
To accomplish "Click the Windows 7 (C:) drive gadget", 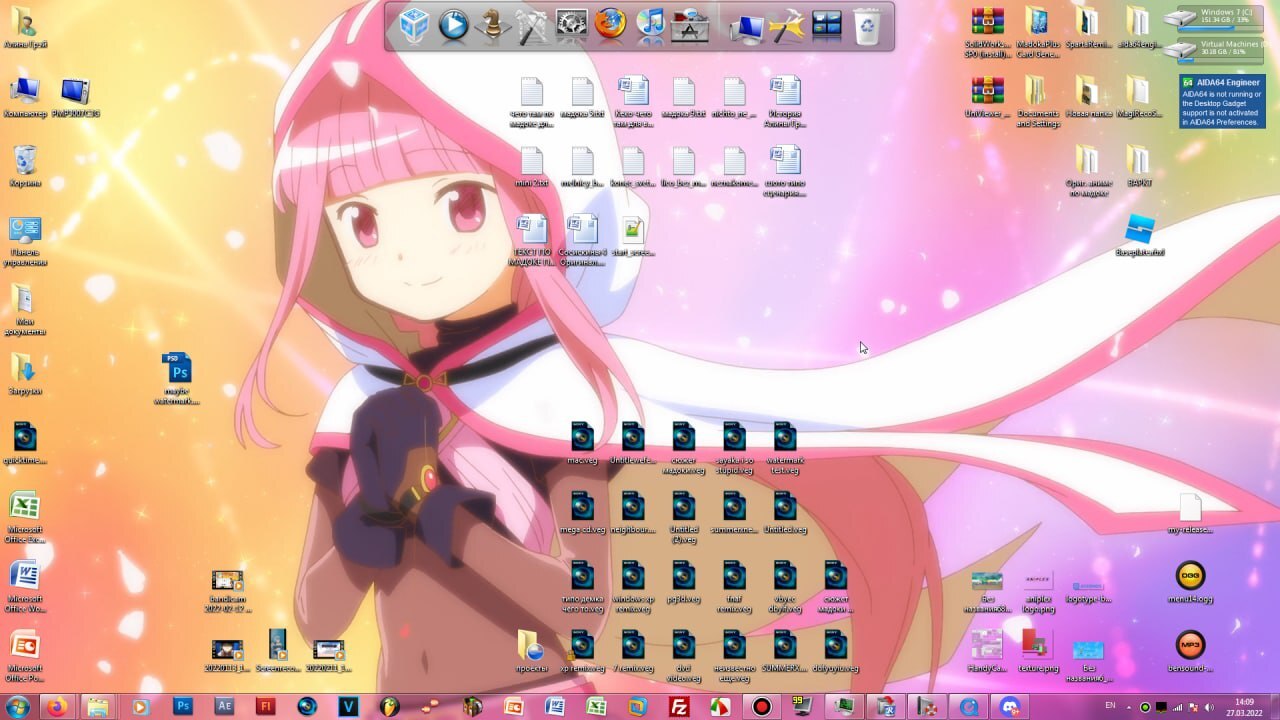I will [x=1220, y=17].
